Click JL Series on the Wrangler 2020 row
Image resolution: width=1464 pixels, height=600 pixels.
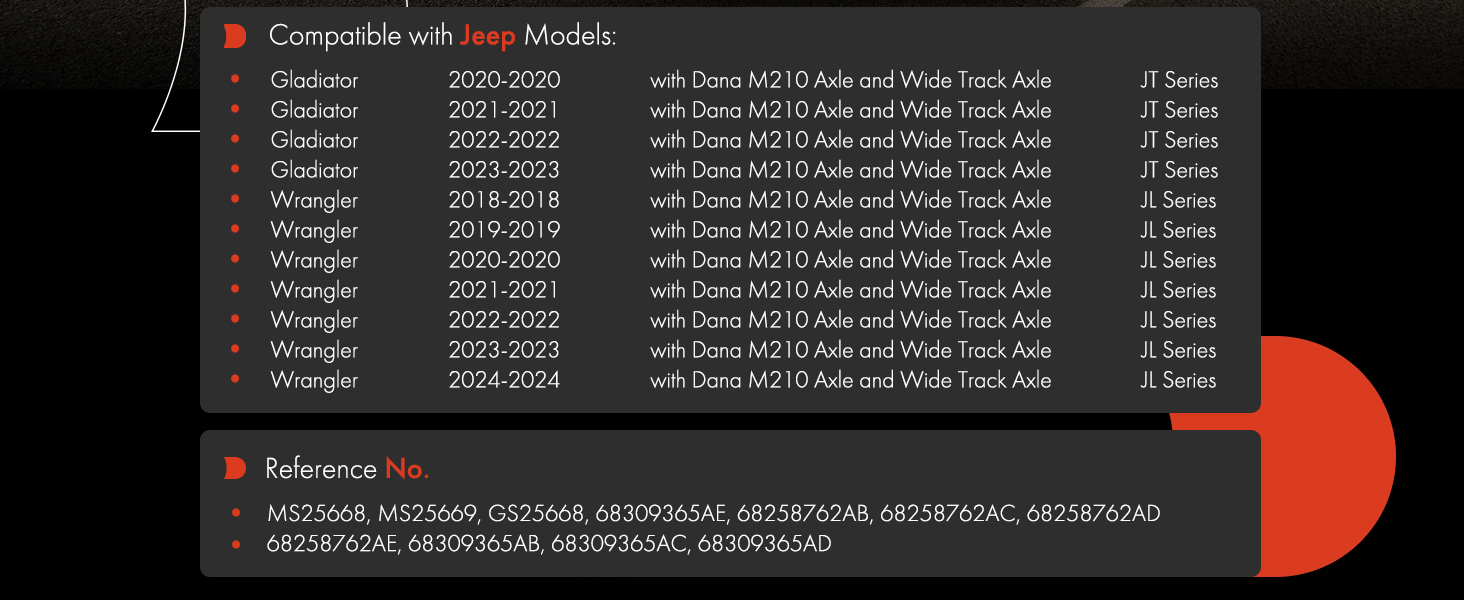(x=1178, y=260)
